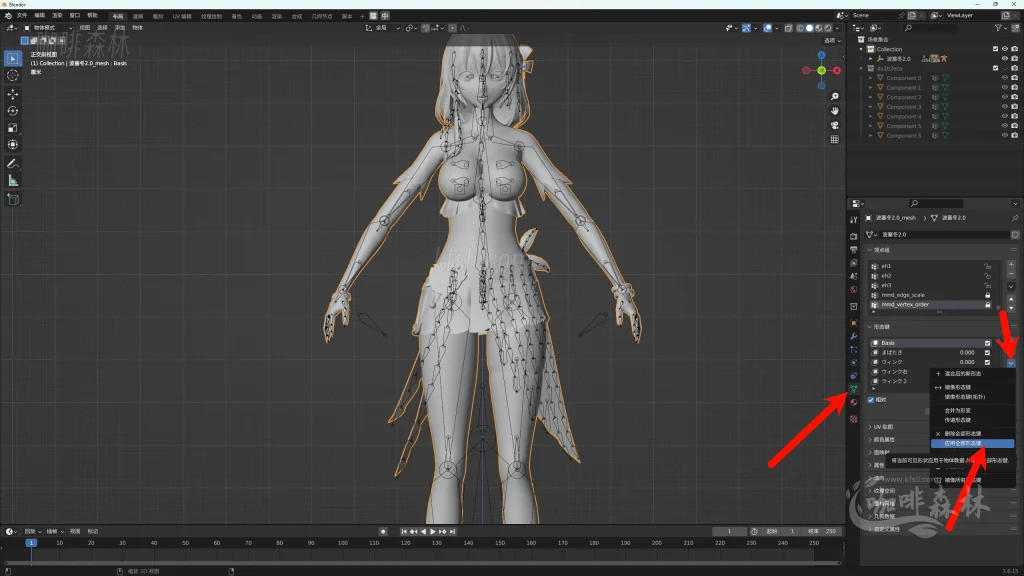The image size is (1024, 576).
Task: Toggle the ウィンク shape key checkbox
Action: coord(987,362)
